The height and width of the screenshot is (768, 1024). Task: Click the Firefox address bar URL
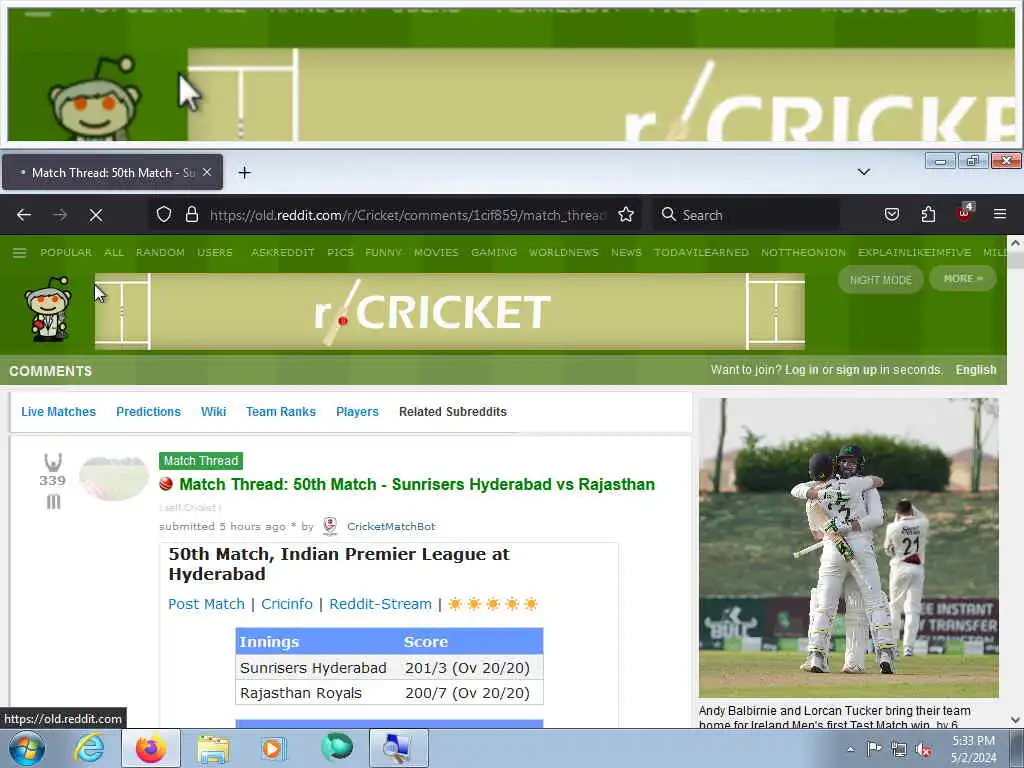408,215
